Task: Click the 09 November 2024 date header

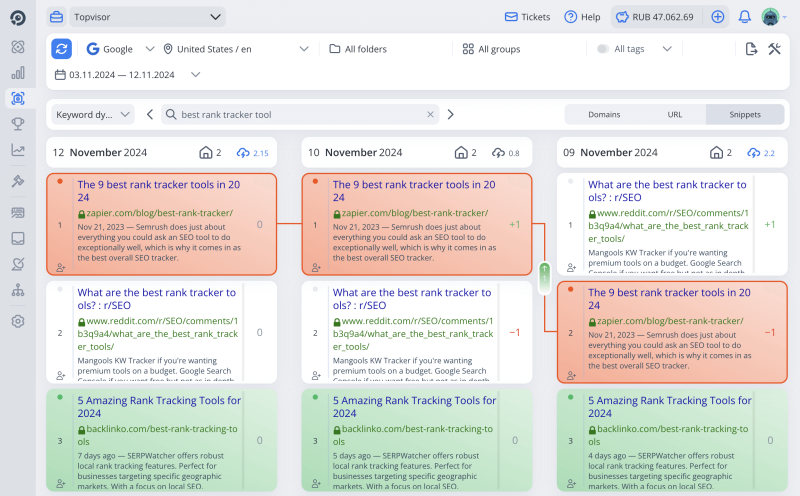Action: point(610,153)
